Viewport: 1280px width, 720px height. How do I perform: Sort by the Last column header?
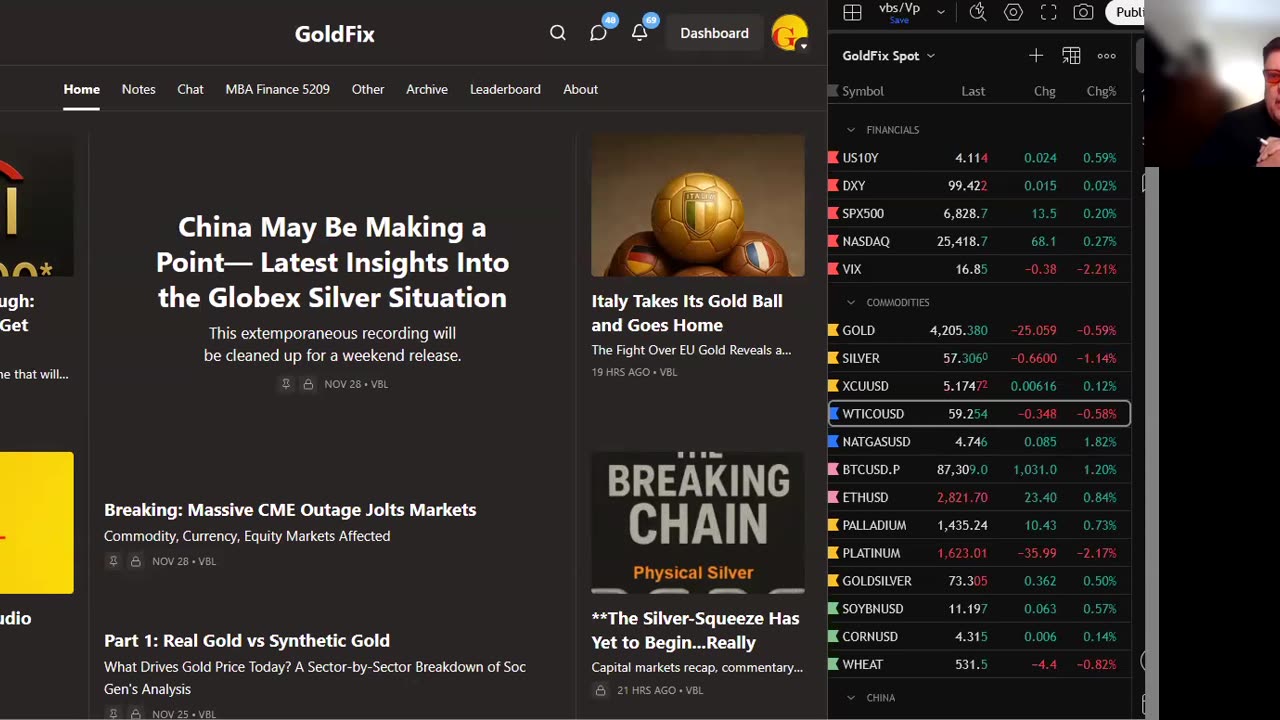pyautogui.click(x=973, y=91)
